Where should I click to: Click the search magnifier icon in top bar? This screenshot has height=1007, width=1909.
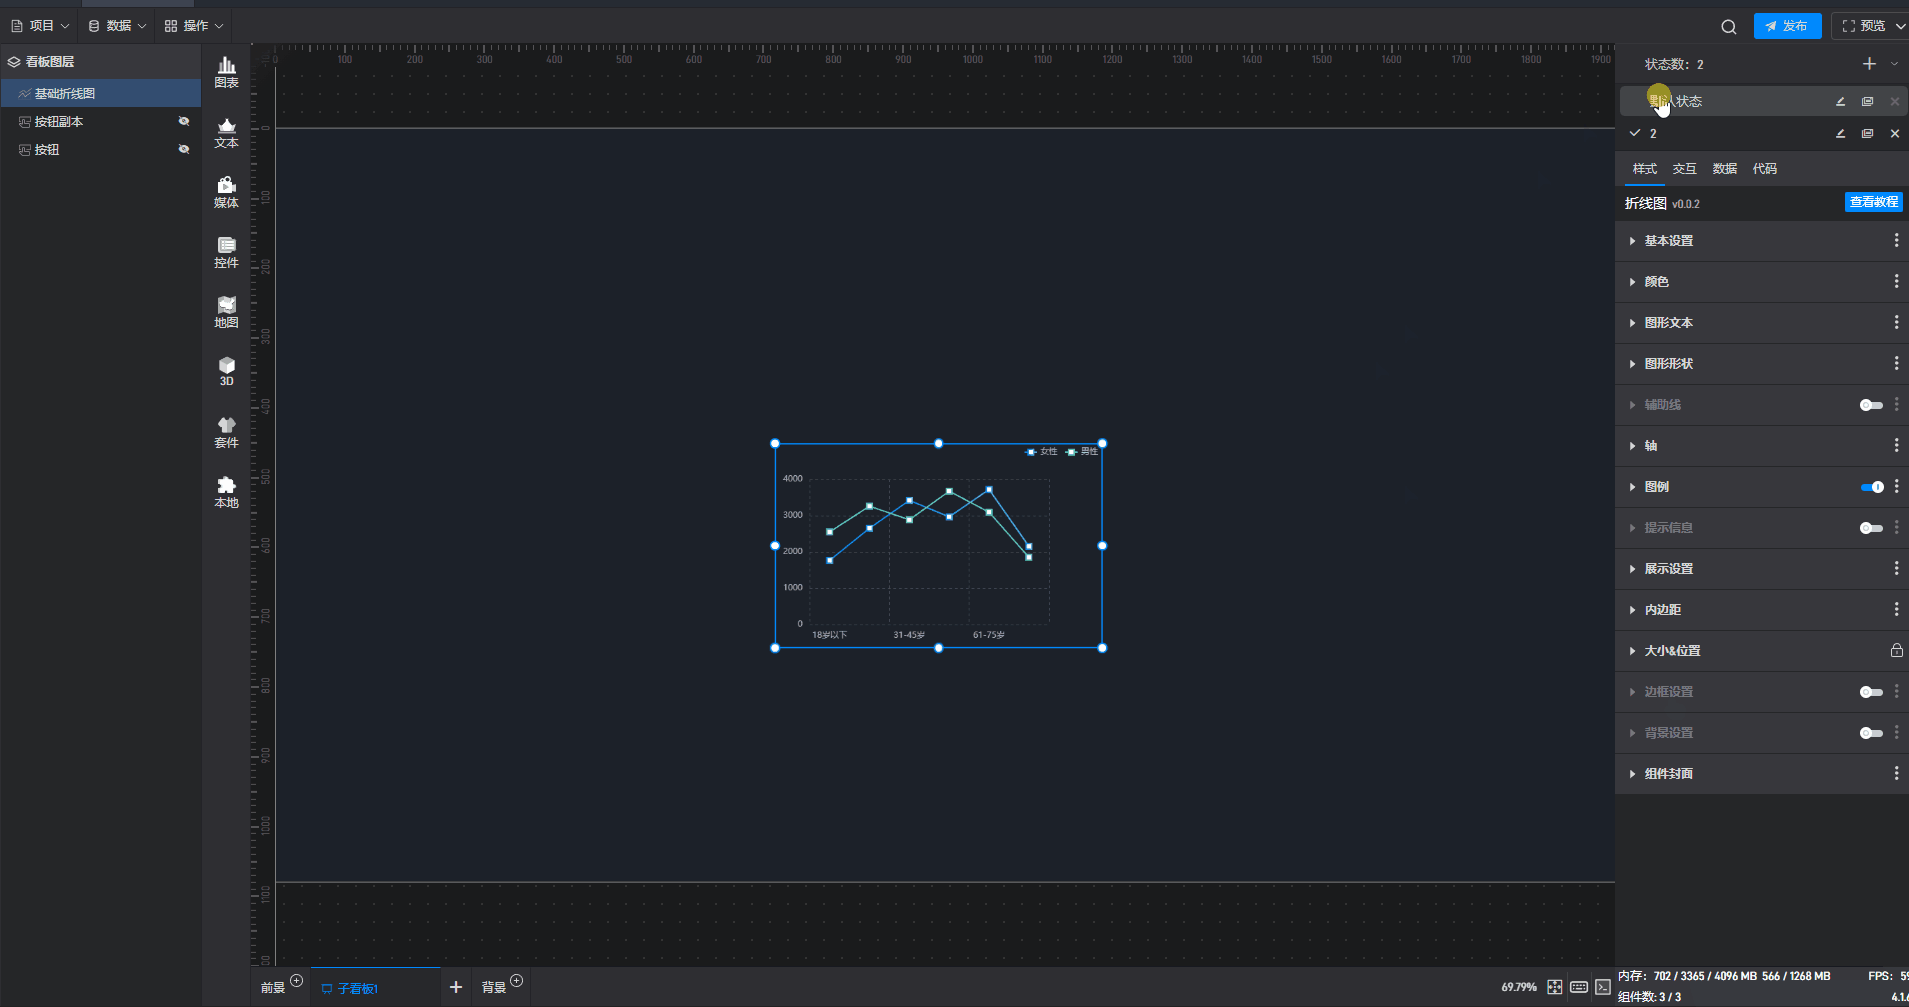tap(1728, 27)
